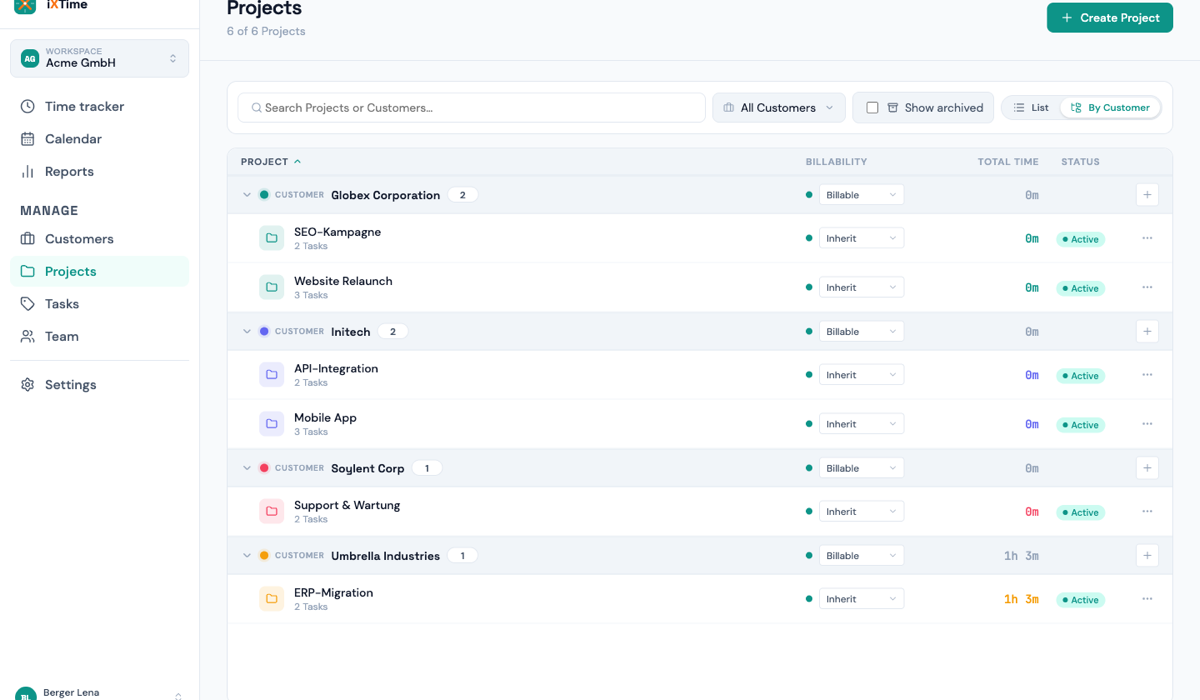Screen dimensions: 1200x700
Task: Open ERP-Migration Inherit billability dropdown
Action: click(861, 599)
